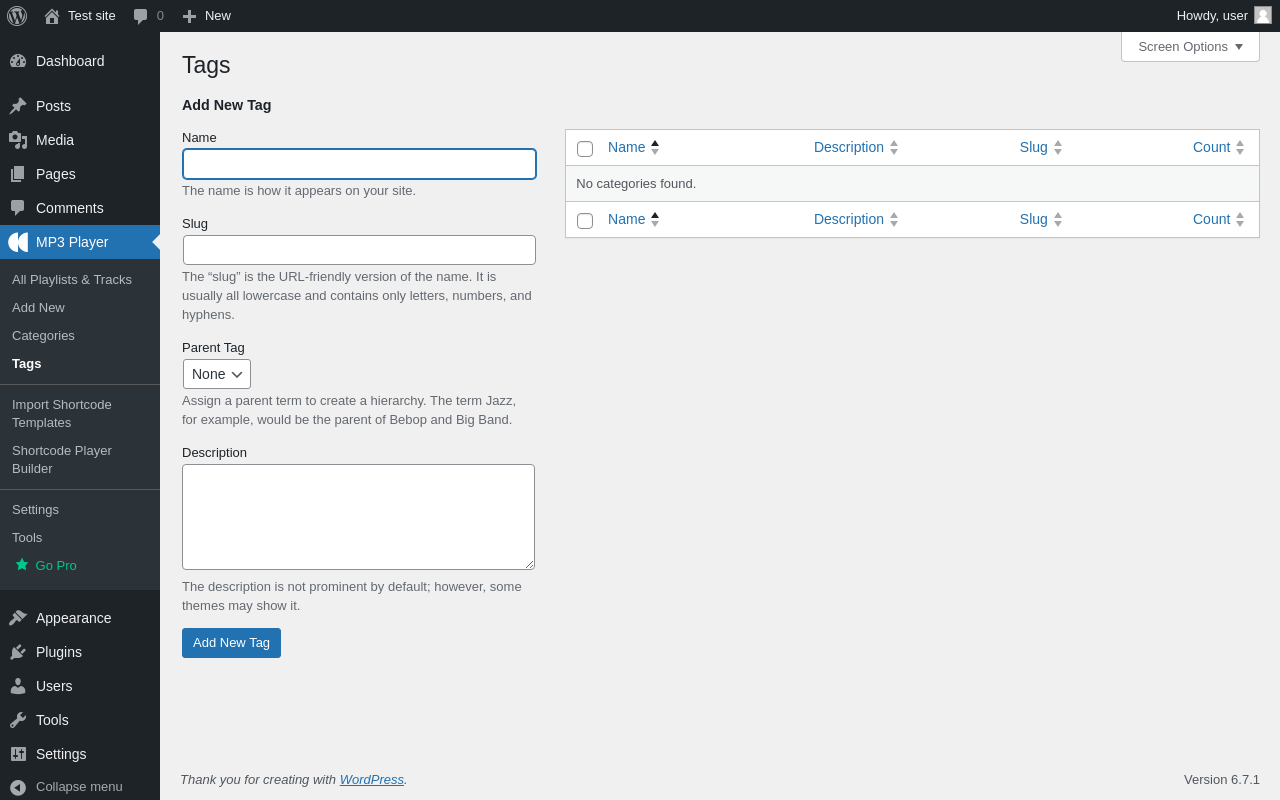Screen dimensions: 1280x800
Task: Click the Go Pro star icon
Action: tap(22, 565)
